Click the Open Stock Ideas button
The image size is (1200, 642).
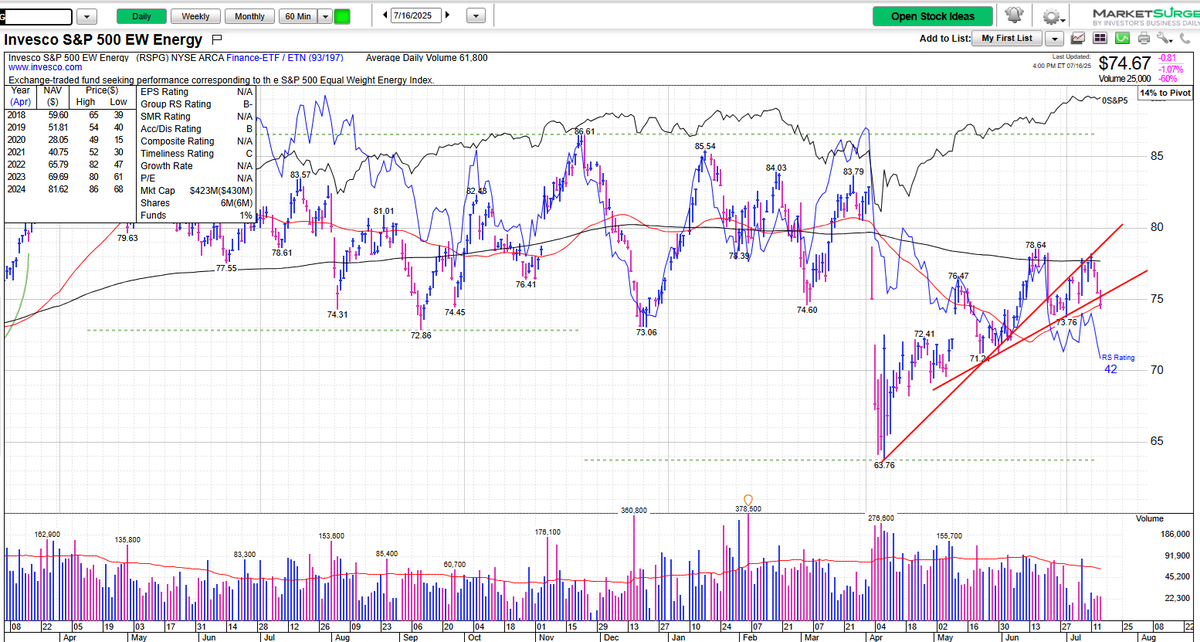[x=933, y=16]
